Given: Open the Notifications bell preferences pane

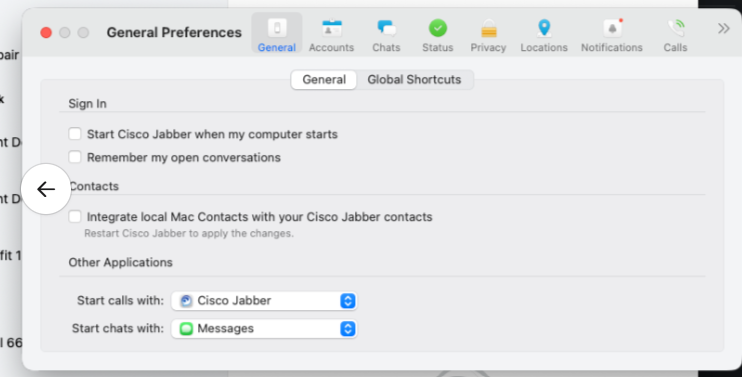Looking at the screenshot, I should pos(612,34).
